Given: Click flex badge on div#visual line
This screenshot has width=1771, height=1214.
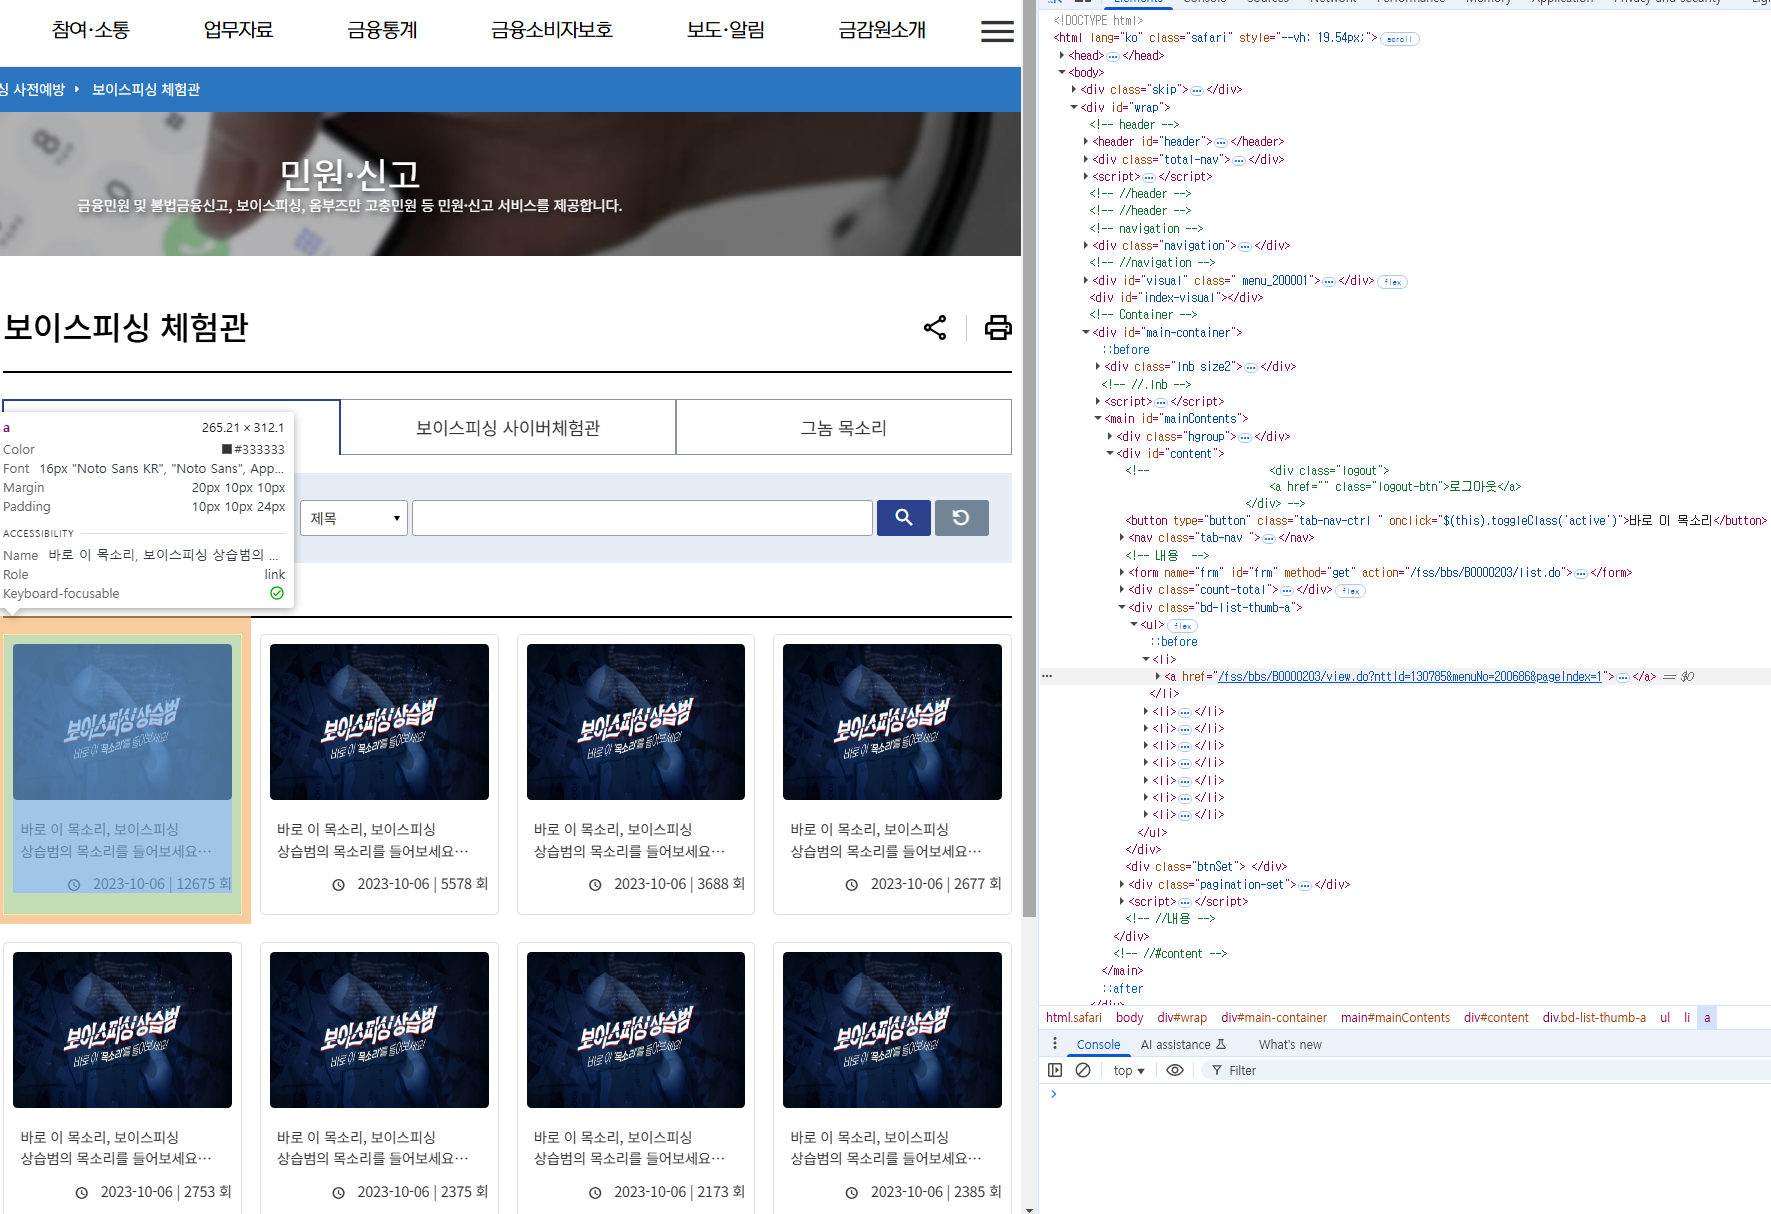Looking at the screenshot, I should 1392,282.
